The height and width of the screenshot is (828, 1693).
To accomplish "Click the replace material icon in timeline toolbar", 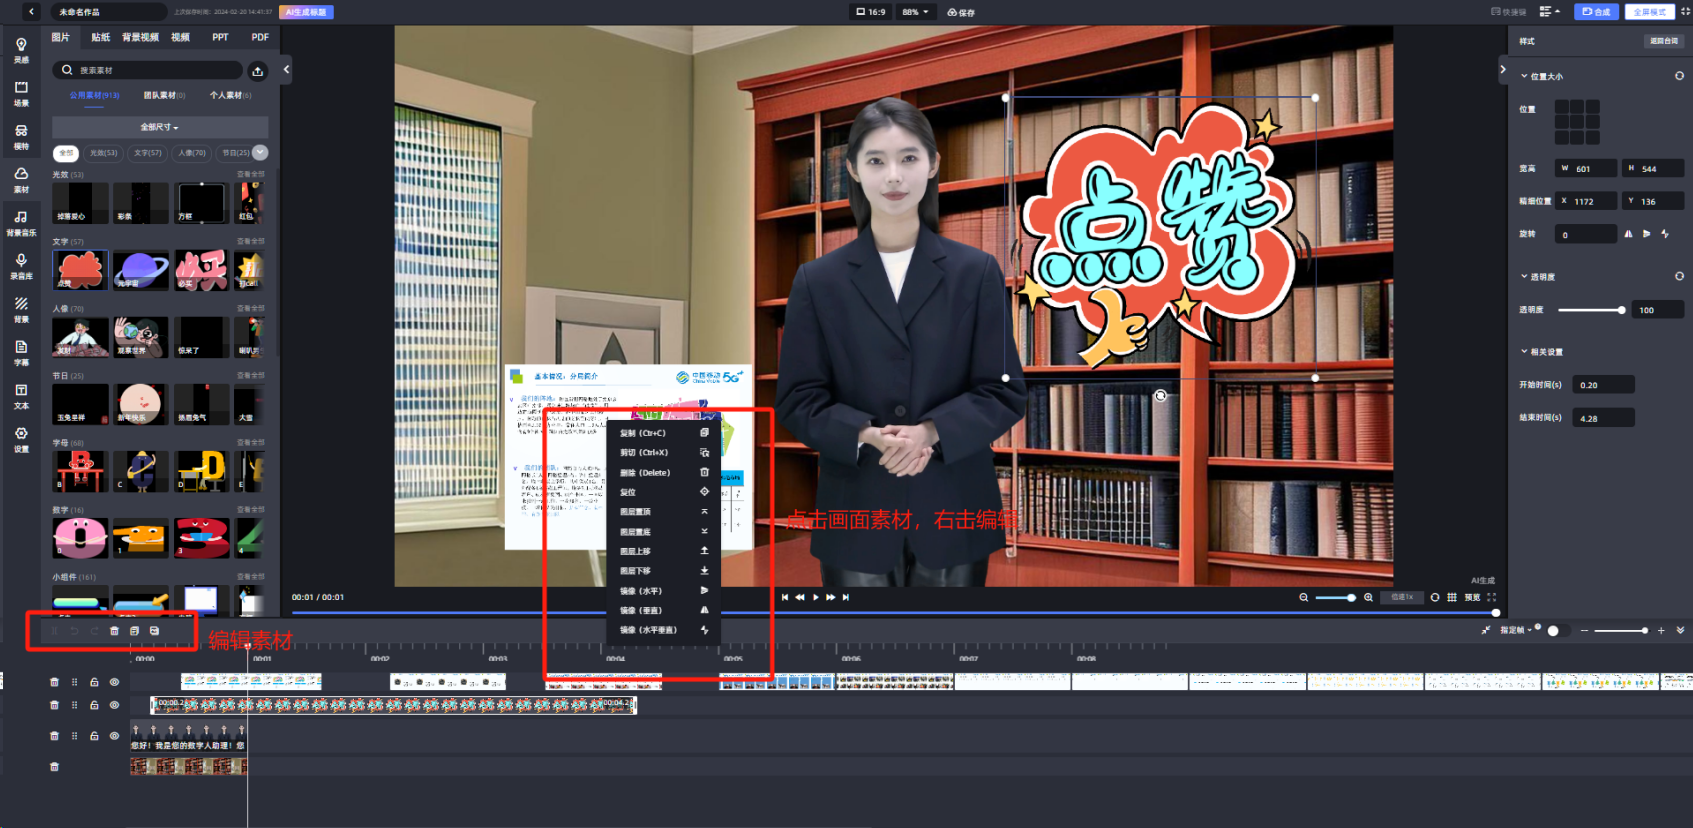I will click(154, 631).
